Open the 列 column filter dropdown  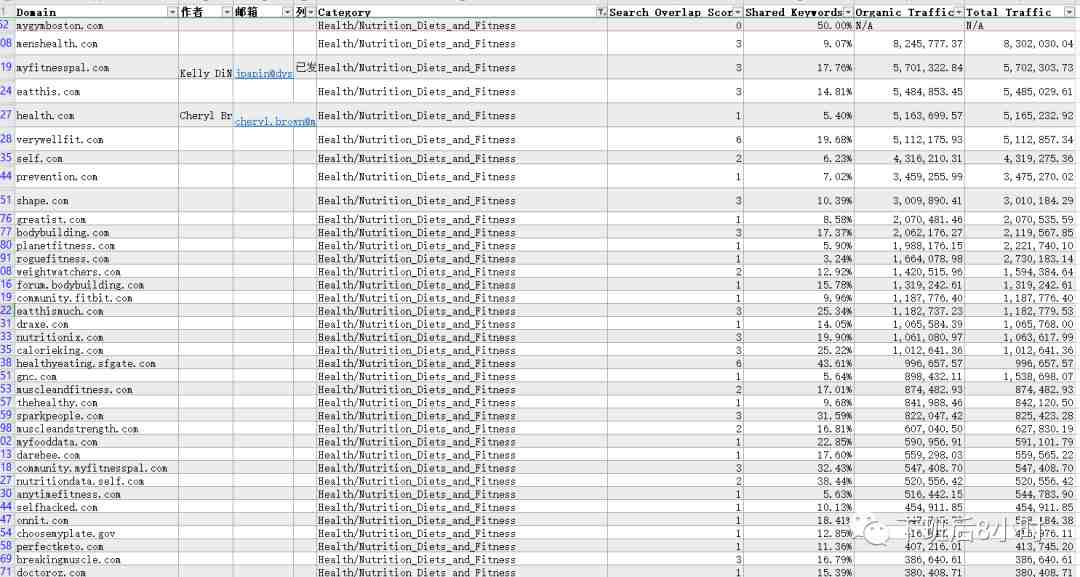[311, 12]
